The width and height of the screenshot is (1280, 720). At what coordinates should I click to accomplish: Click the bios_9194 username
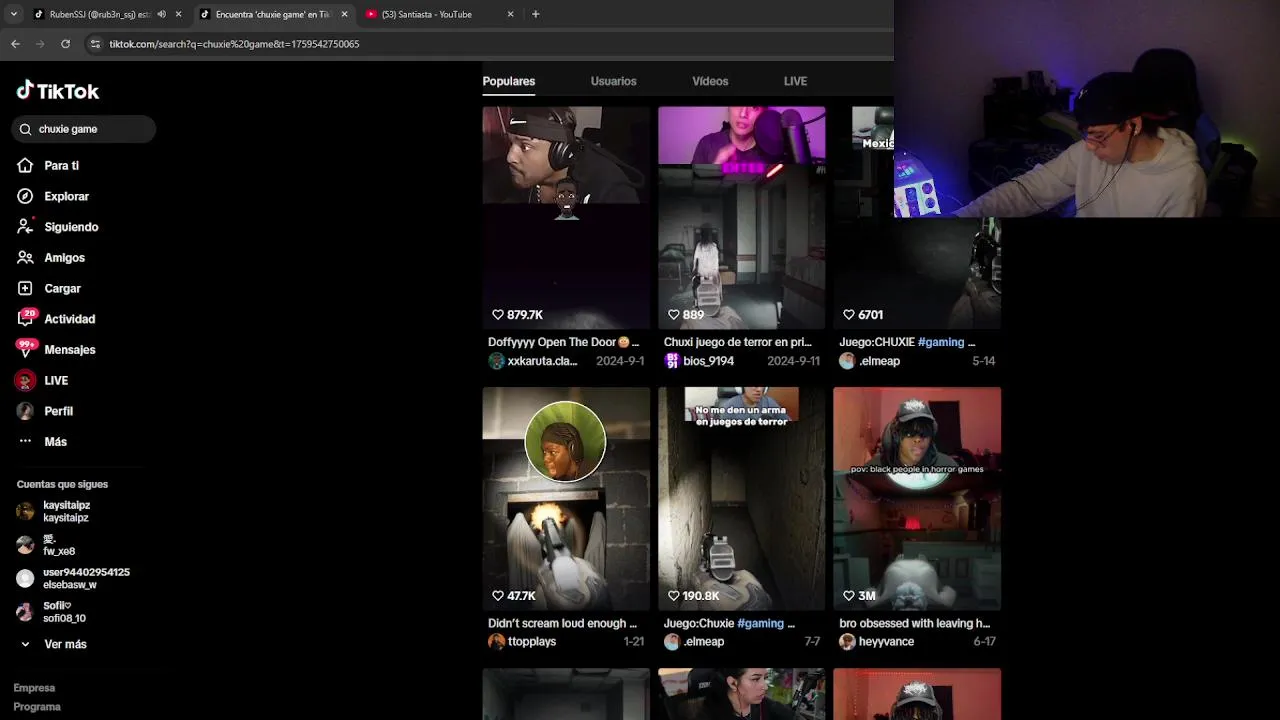click(709, 361)
